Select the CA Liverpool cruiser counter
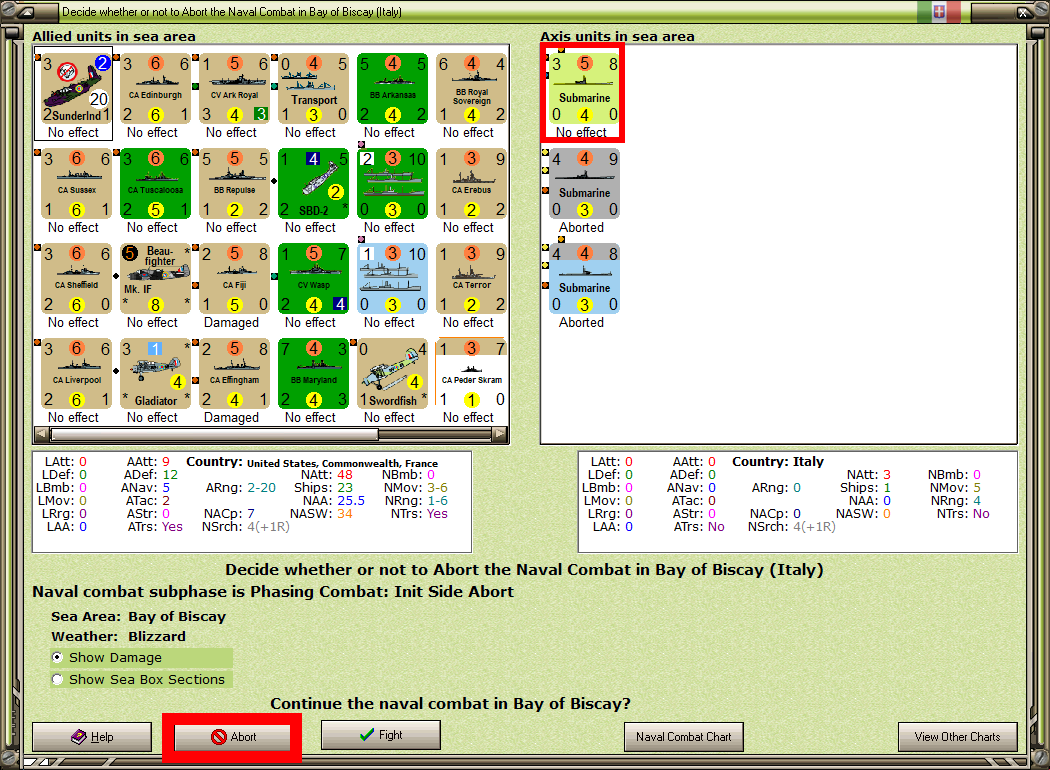The height and width of the screenshot is (770, 1050). pos(76,374)
